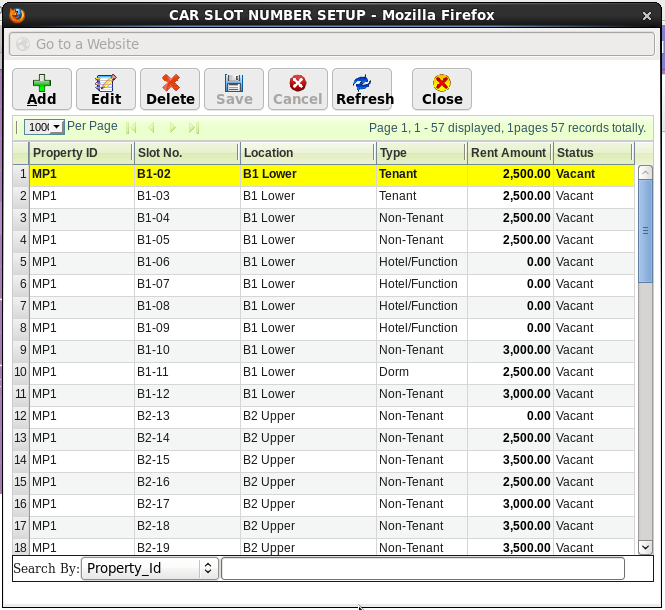
Task: Go to the previous page arrow
Action: click(x=151, y=128)
